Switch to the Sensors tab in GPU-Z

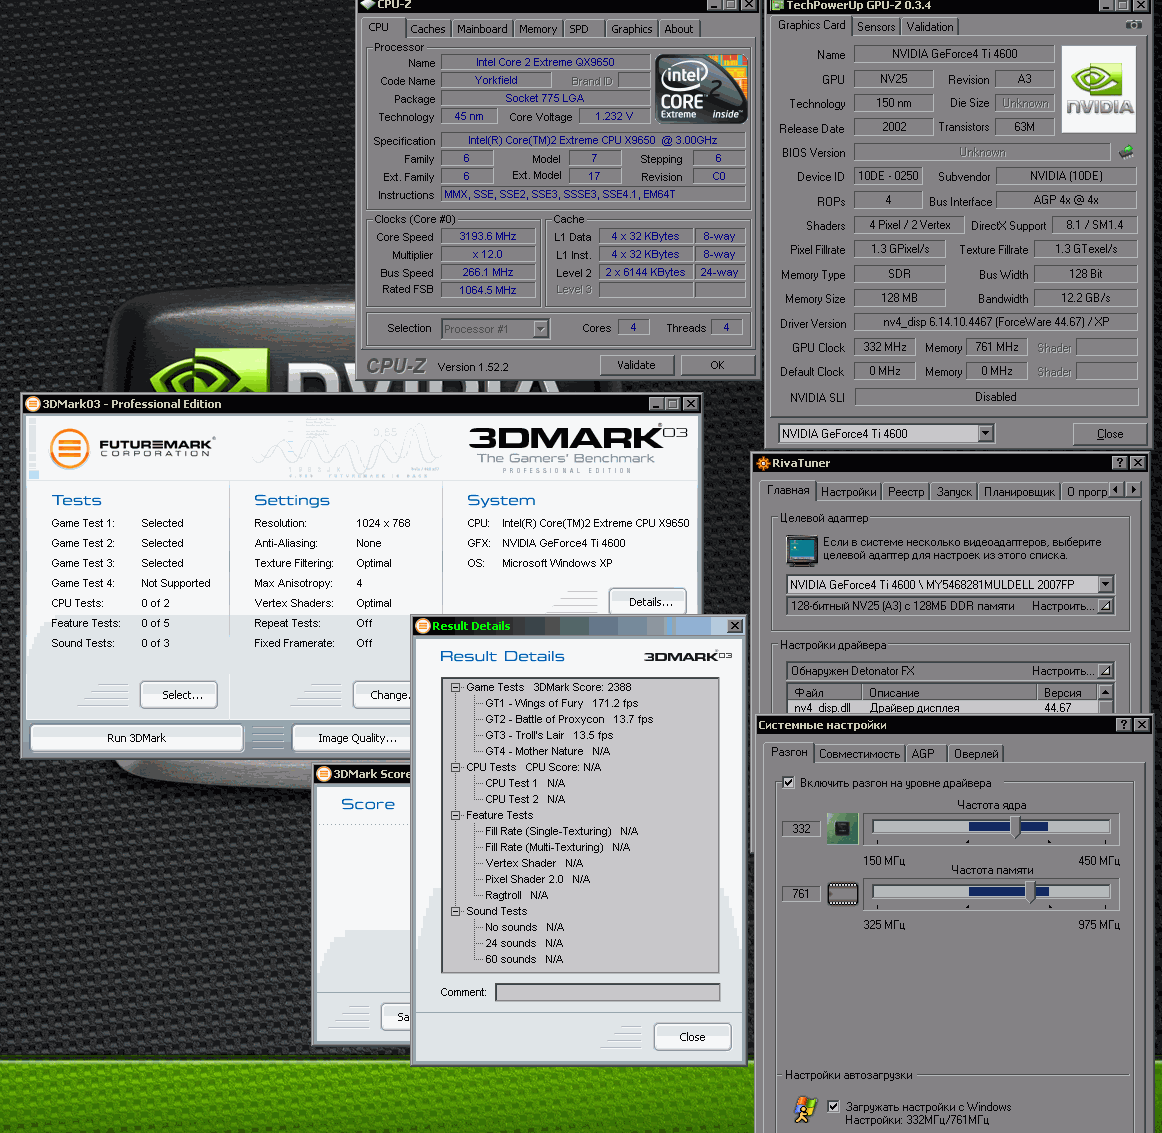(x=876, y=27)
